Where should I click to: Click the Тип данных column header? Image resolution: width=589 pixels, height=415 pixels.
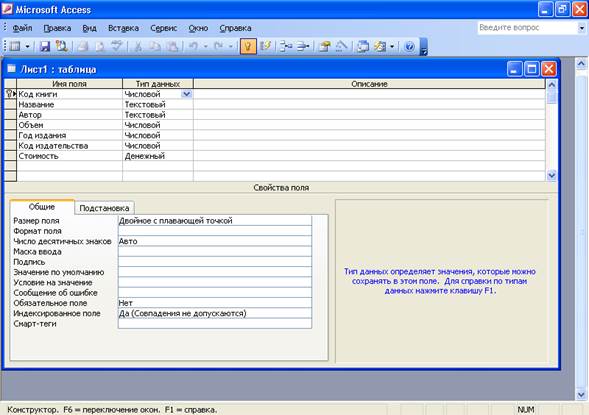[158, 84]
